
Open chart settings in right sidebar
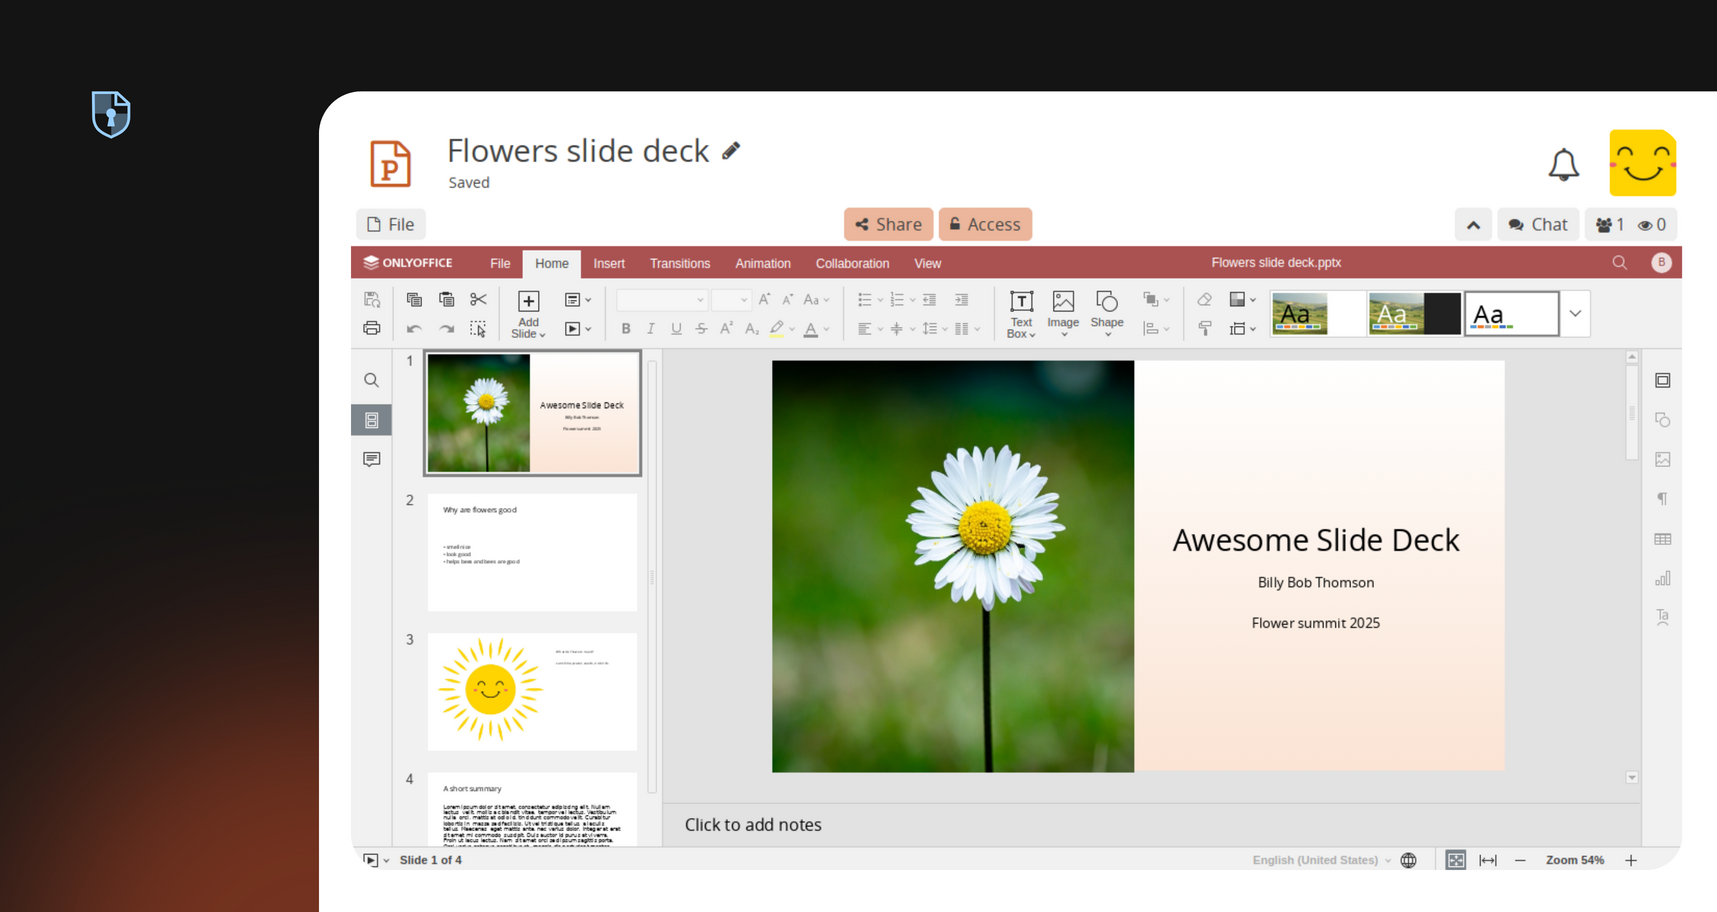pyautogui.click(x=1662, y=579)
